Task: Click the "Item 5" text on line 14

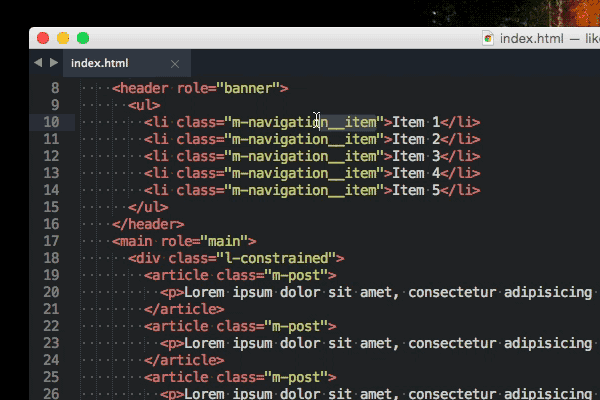Action: tap(416, 190)
